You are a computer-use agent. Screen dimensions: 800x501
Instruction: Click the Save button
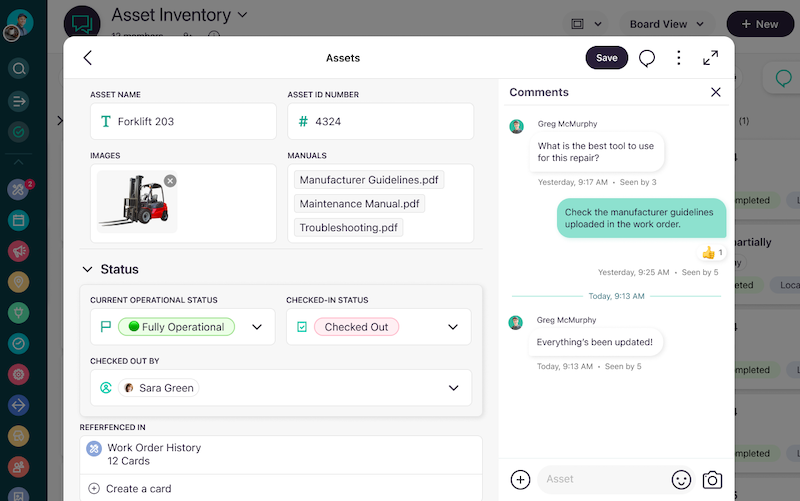[x=606, y=58]
